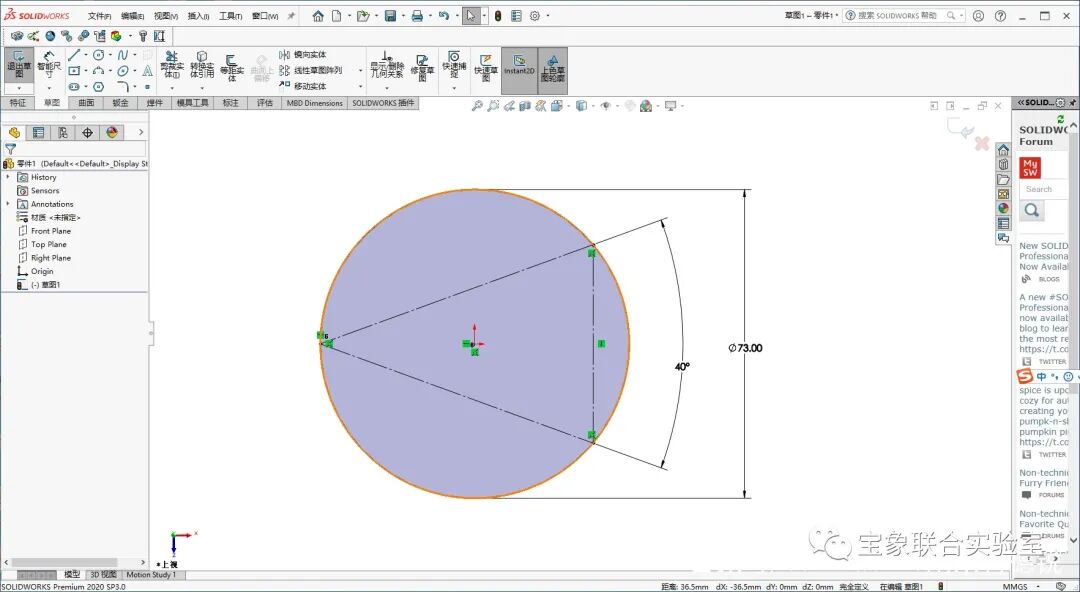Expand the History tree node

[x=8, y=177]
